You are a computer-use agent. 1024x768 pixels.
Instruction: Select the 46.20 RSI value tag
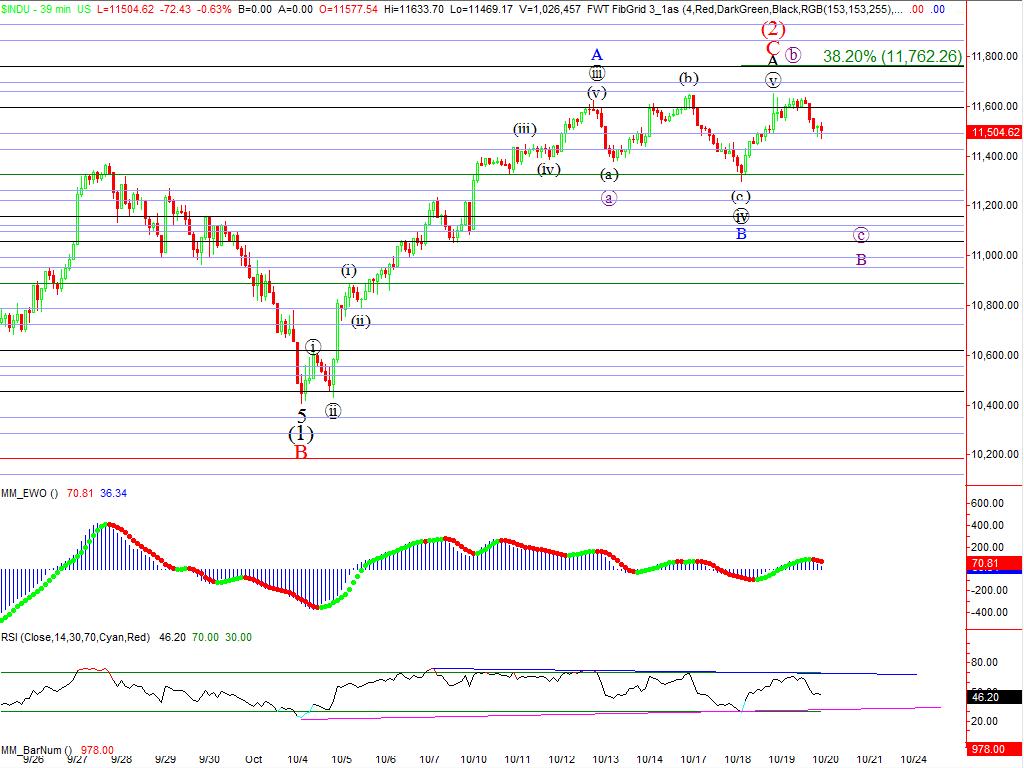pyautogui.click(x=993, y=697)
